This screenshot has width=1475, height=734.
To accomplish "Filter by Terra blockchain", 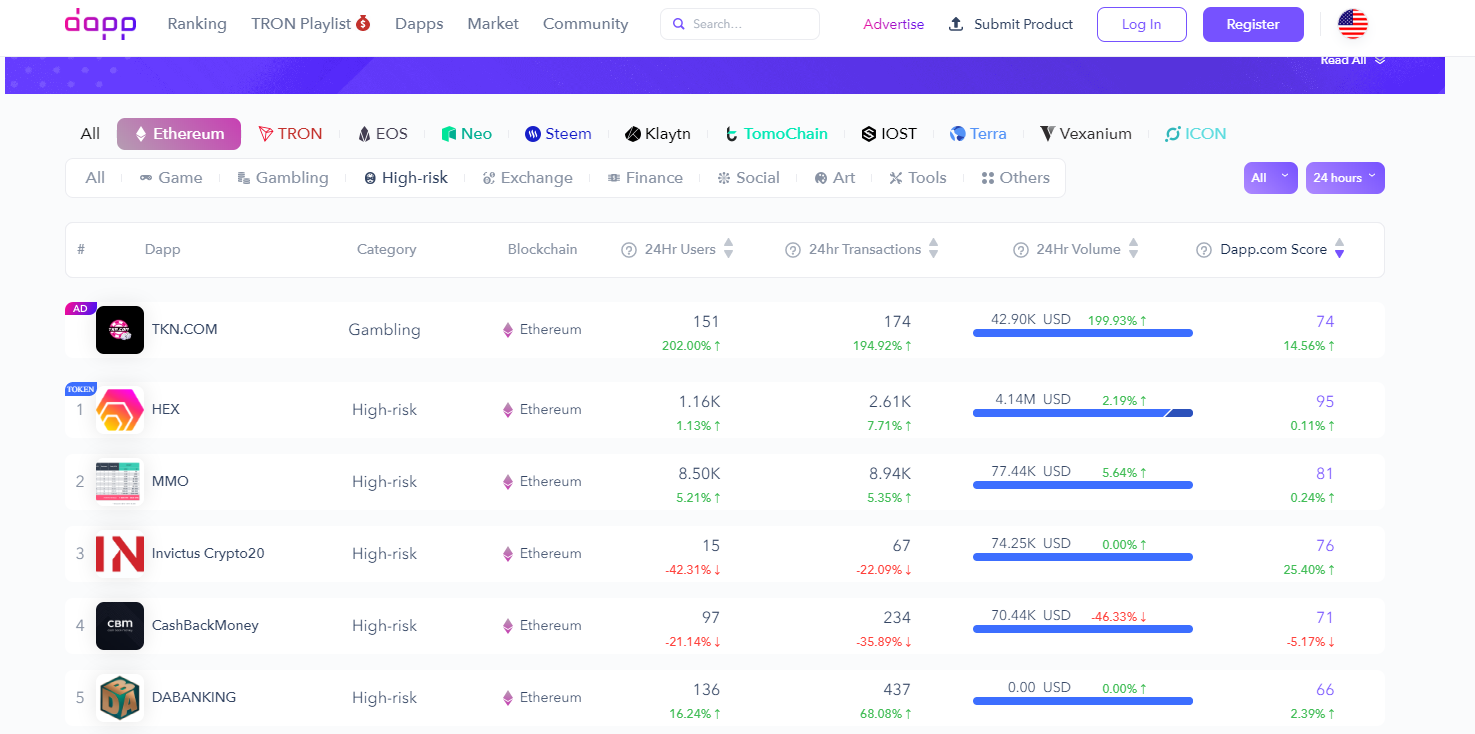I will (978, 134).
